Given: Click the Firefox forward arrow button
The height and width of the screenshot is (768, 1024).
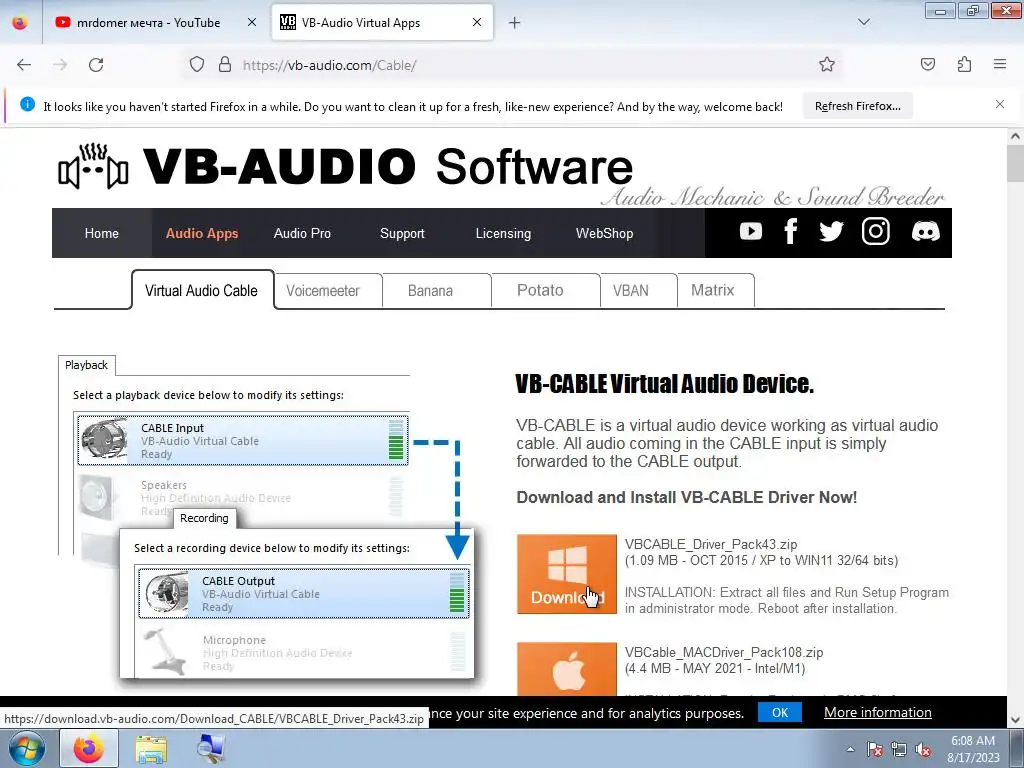Looking at the screenshot, I should pyautogui.click(x=60, y=65).
